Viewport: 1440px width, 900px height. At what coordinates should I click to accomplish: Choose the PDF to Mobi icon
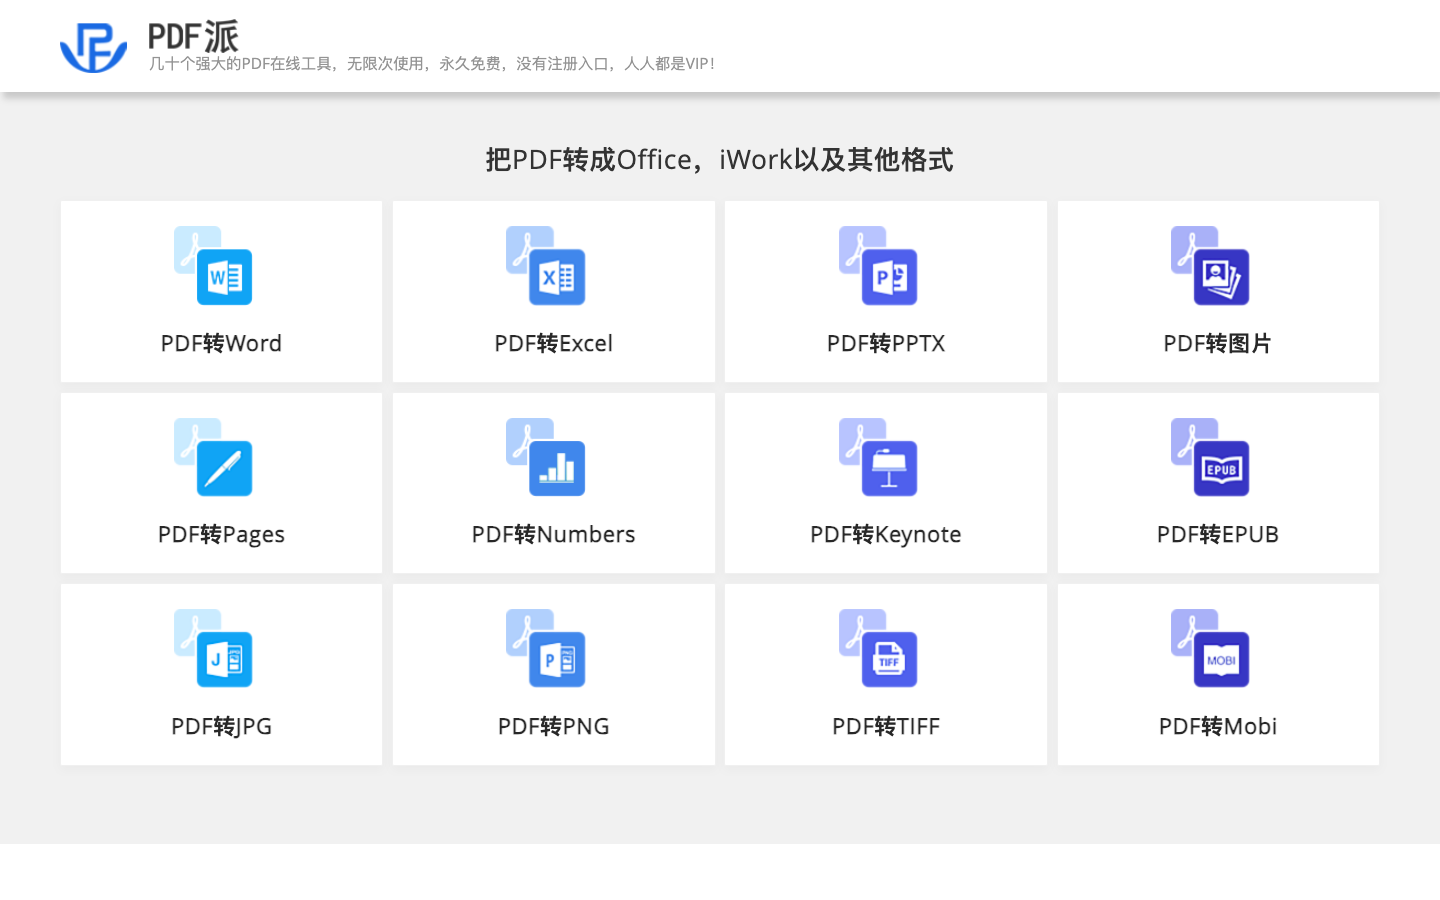pos(1210,648)
